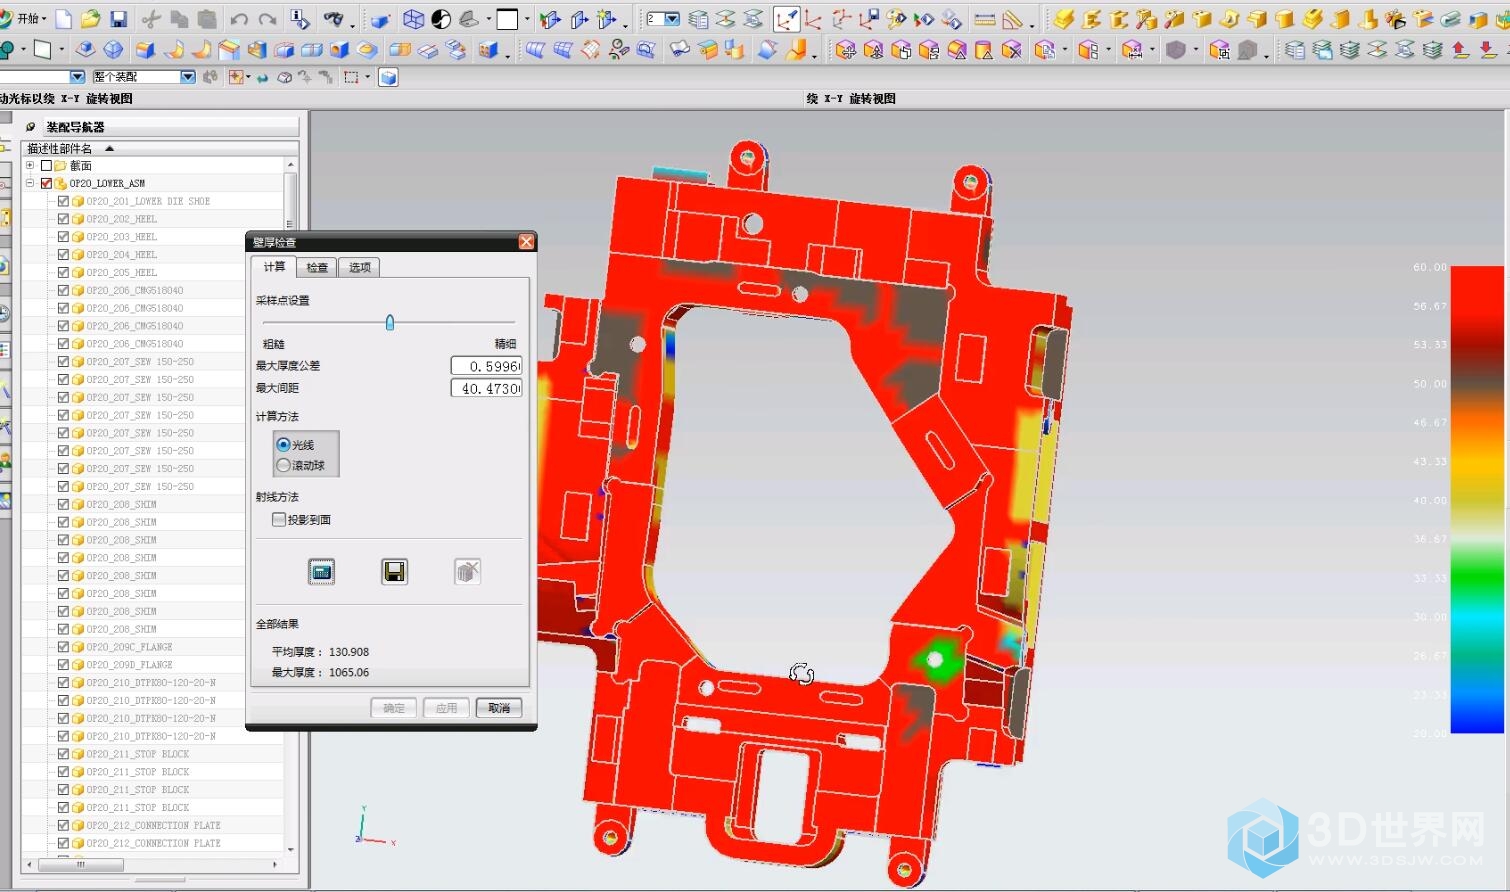Toggle the 截面 checkbox in navigator
The image size is (1510, 892).
click(46, 166)
